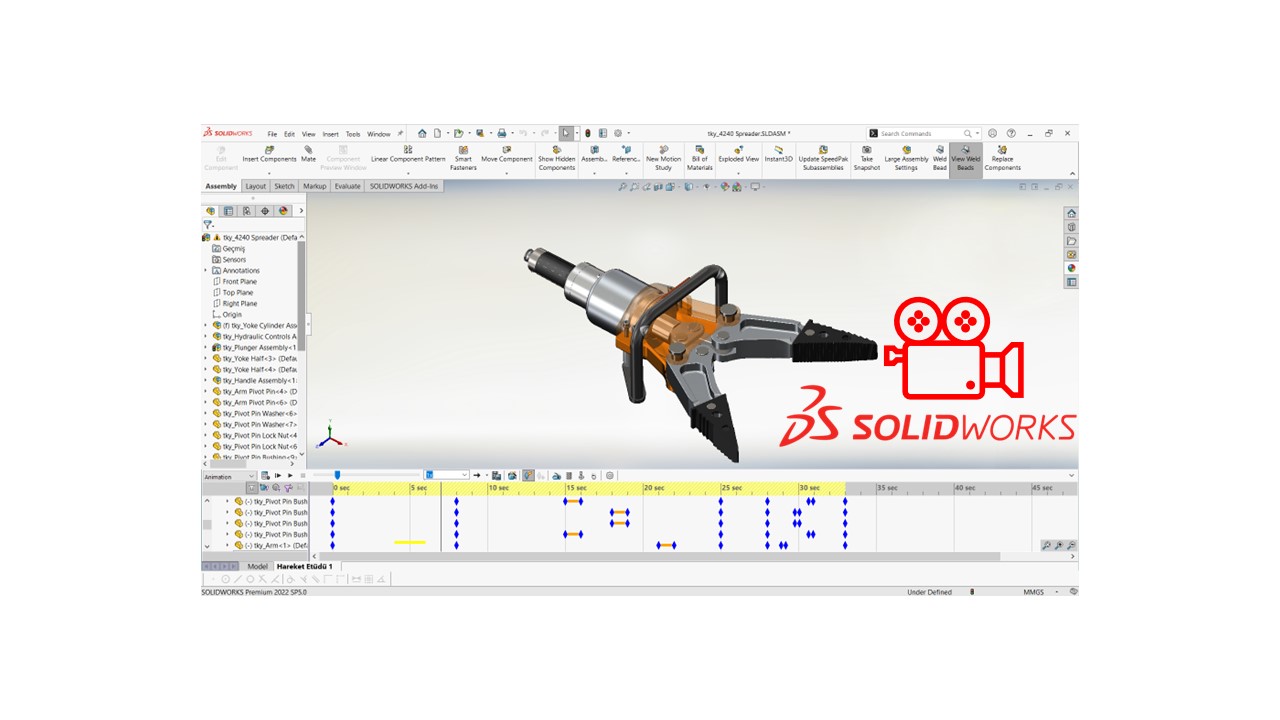This screenshot has width=1280, height=720.
Task: Click the user login icon in the title bar
Action: click(x=992, y=133)
